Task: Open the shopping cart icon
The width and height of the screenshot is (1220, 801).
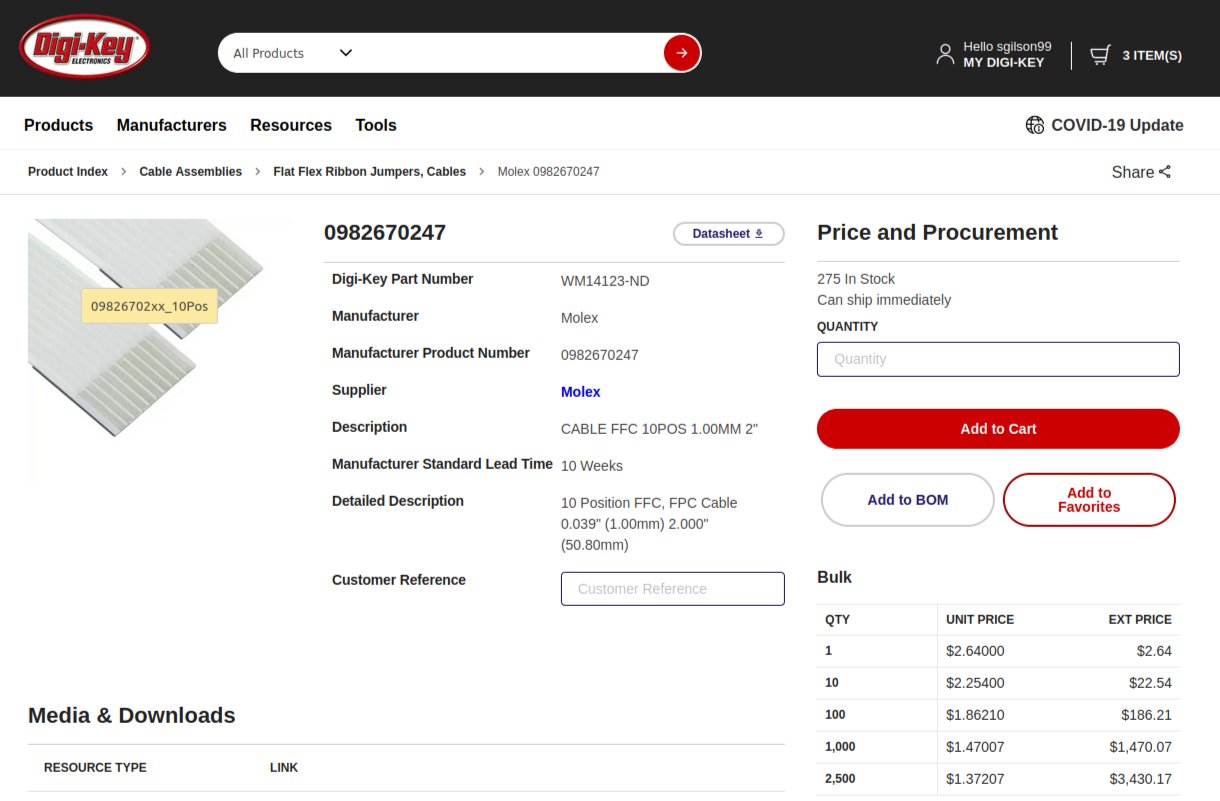Action: pyautogui.click(x=1100, y=55)
